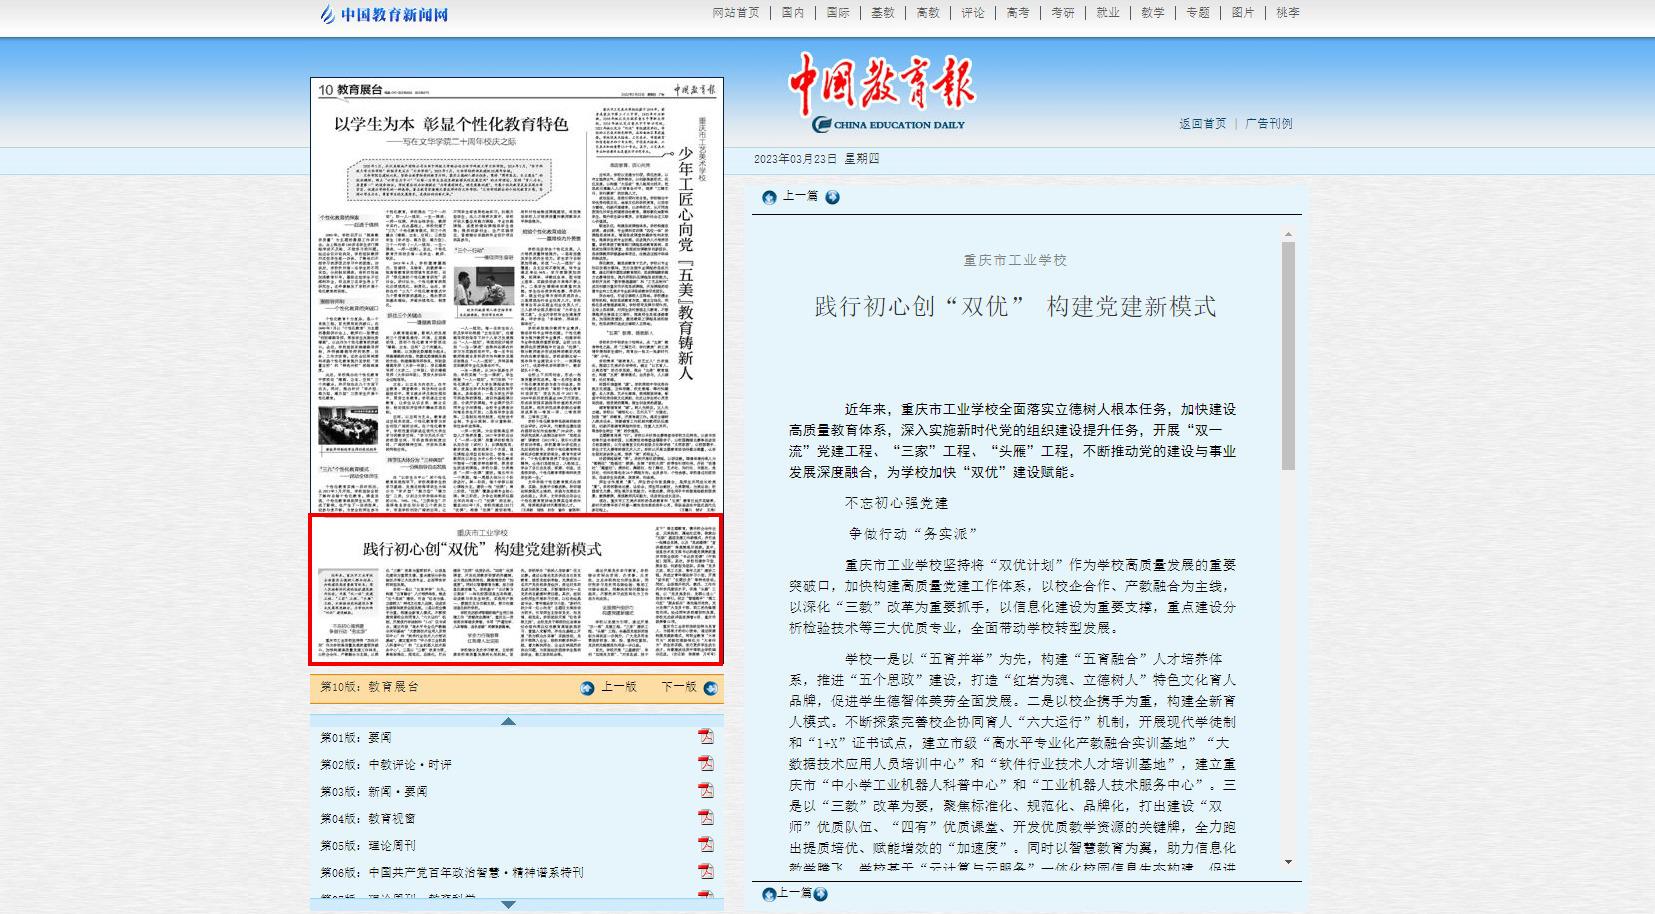This screenshot has width=1655, height=914.
Task: Open the 广告刊例 link
Action: click(x=1268, y=124)
